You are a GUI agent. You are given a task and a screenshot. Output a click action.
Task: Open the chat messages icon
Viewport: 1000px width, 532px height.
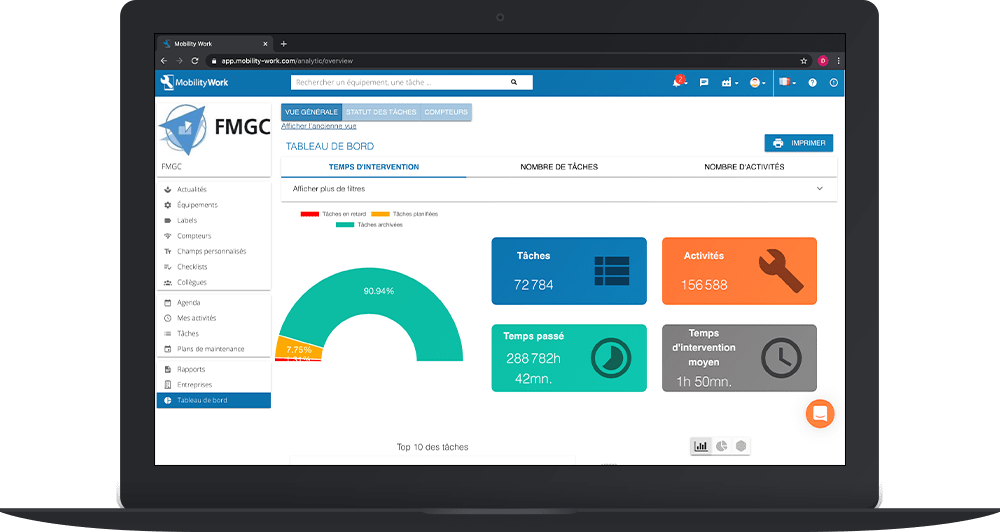point(704,82)
